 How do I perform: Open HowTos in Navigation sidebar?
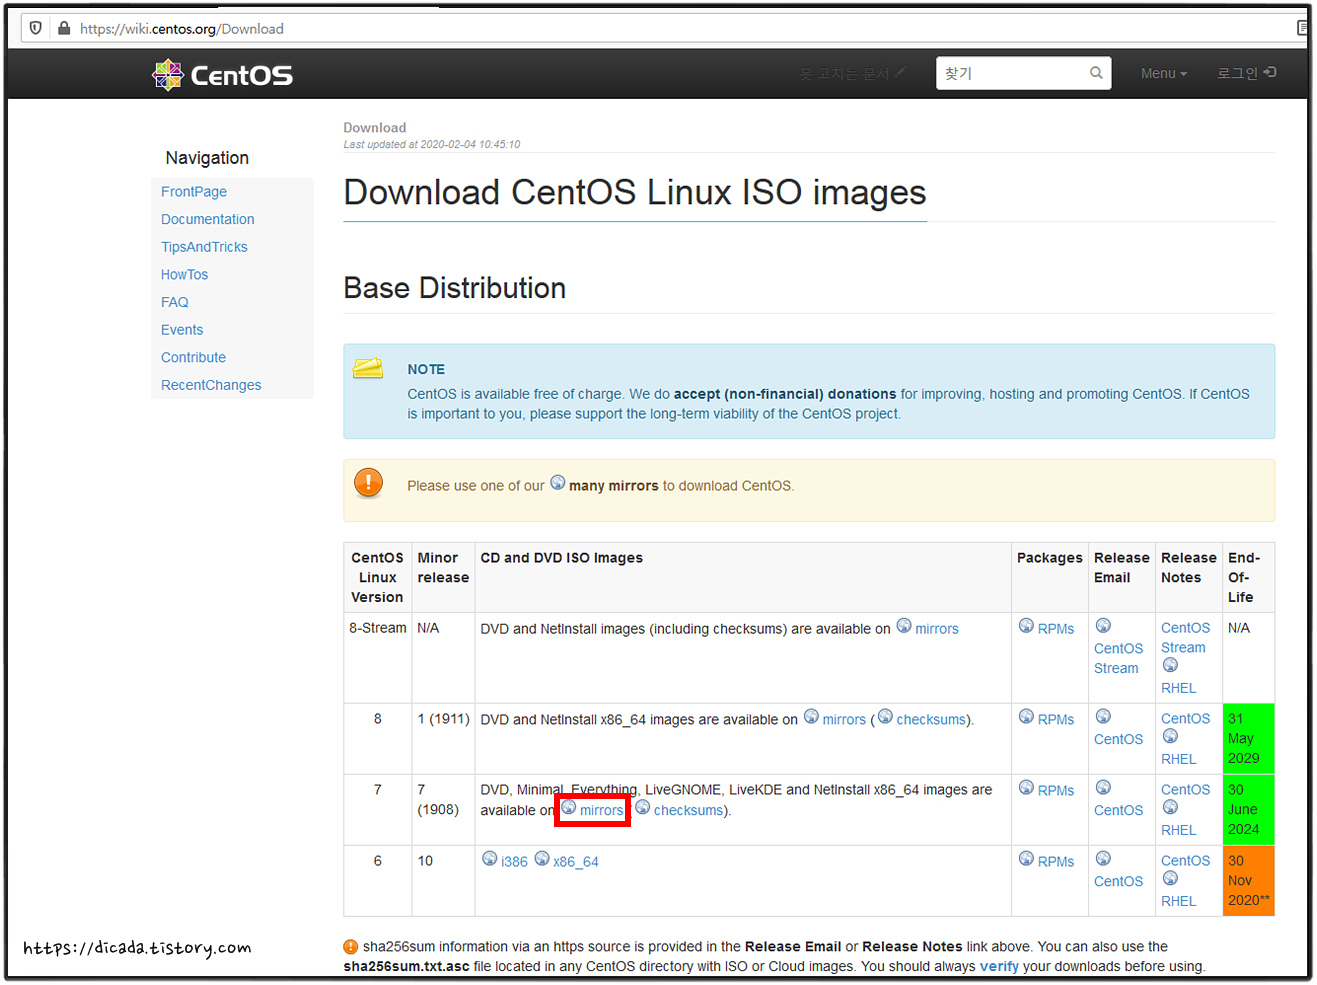185,274
